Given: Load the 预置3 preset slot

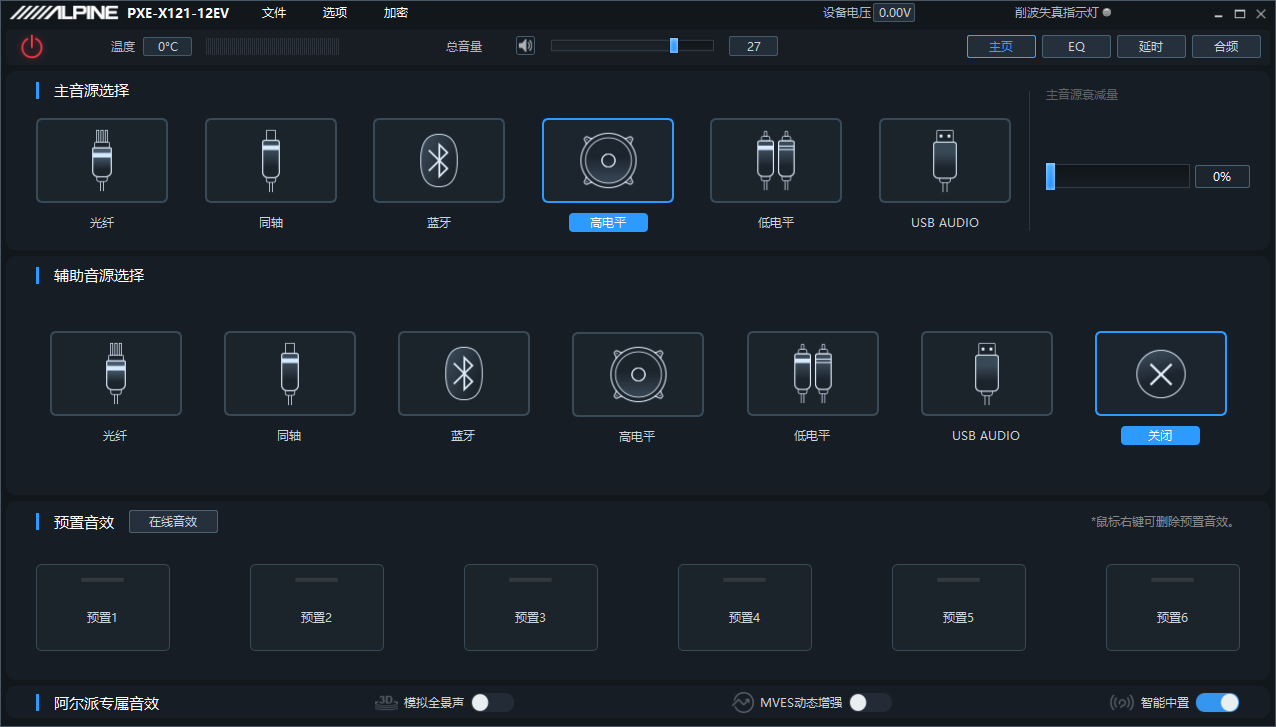Looking at the screenshot, I should pos(530,607).
